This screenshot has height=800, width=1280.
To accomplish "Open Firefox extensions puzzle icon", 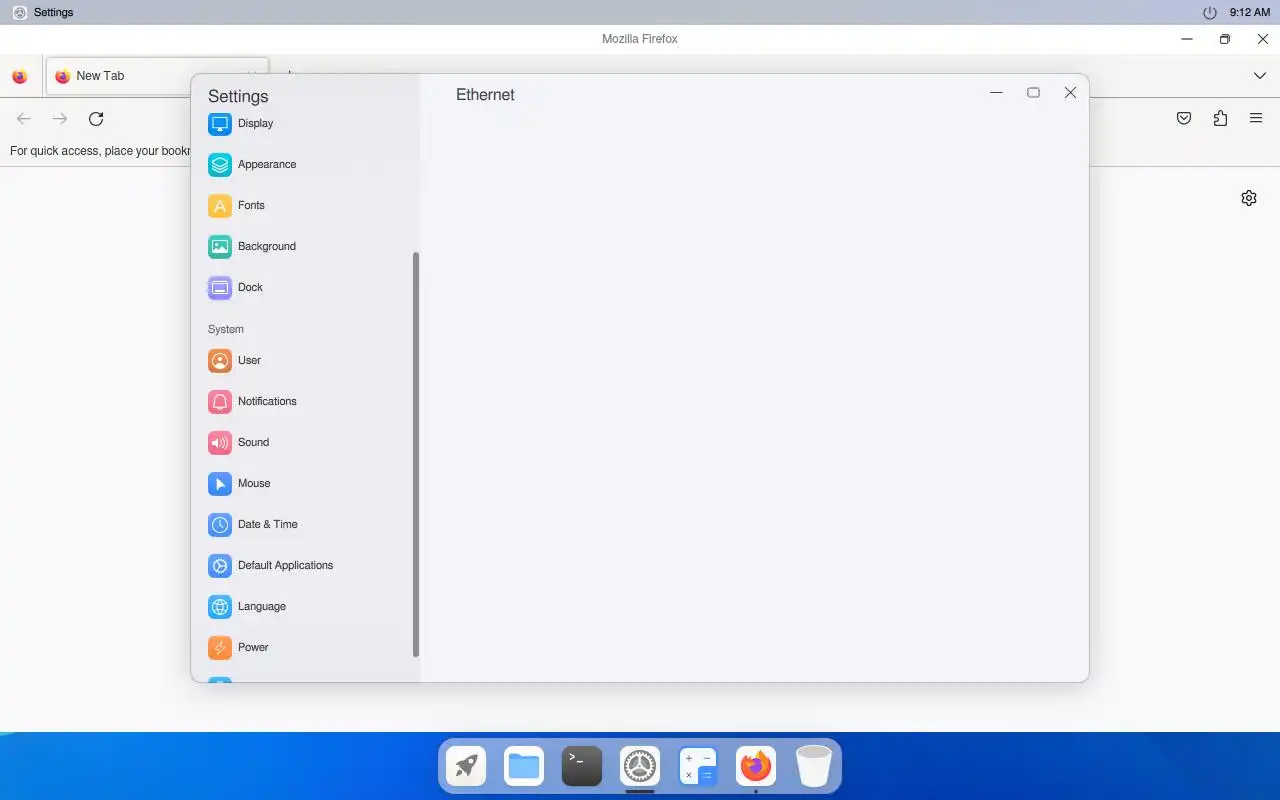I will [x=1220, y=119].
